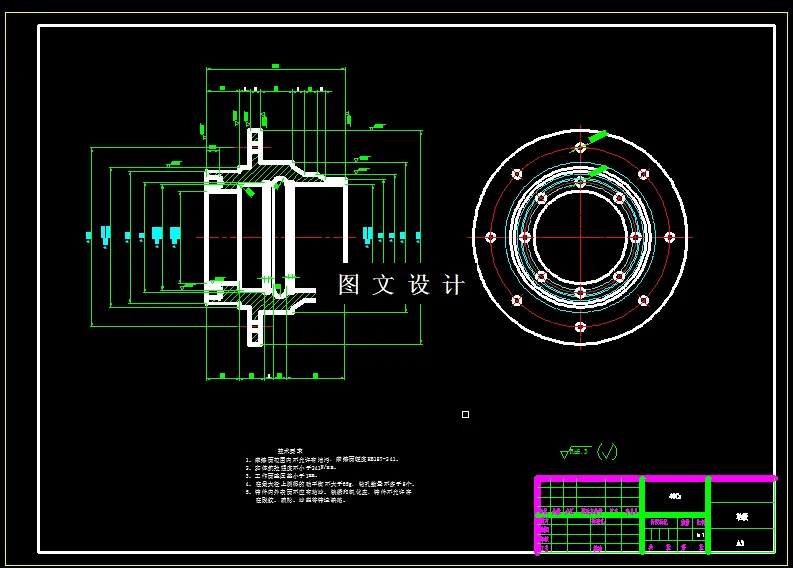Select the Ra6.3 surface roughness symbol
This screenshot has height=568, width=793.
tap(576, 452)
